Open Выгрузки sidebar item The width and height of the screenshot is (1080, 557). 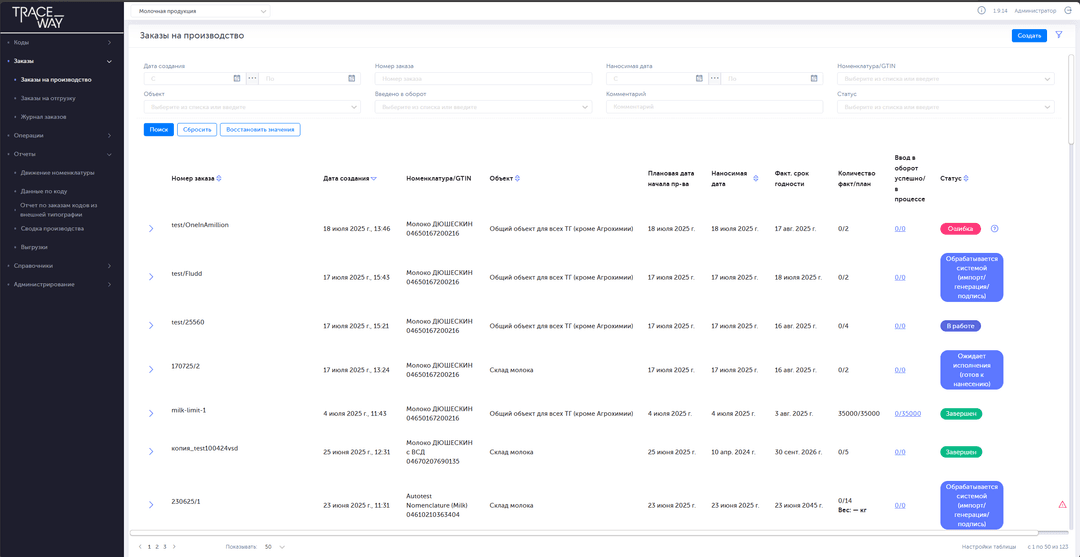click(34, 247)
